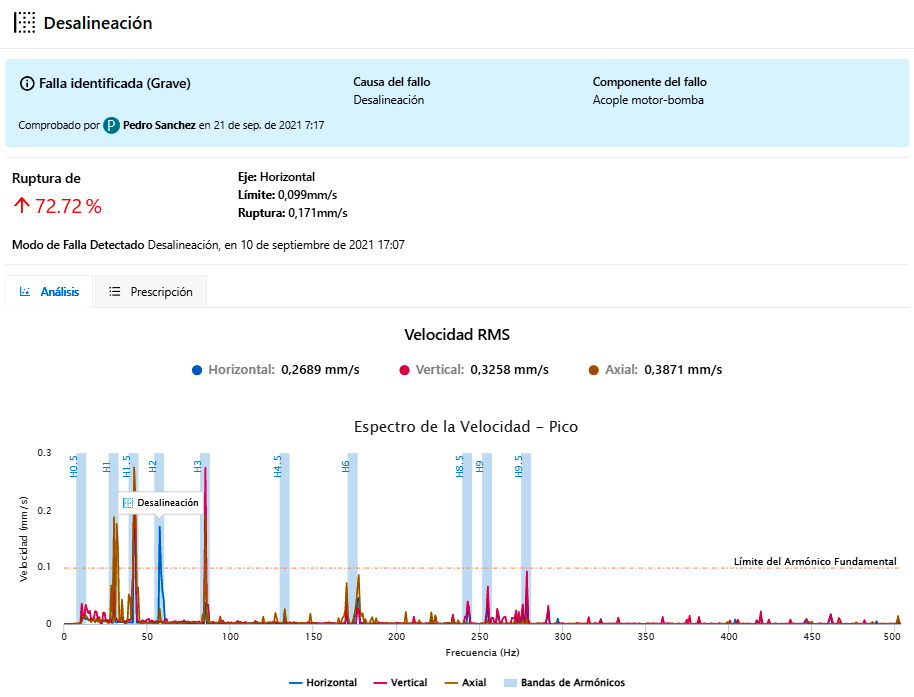Click the Desalineación tooltip on the chart

(x=161, y=503)
